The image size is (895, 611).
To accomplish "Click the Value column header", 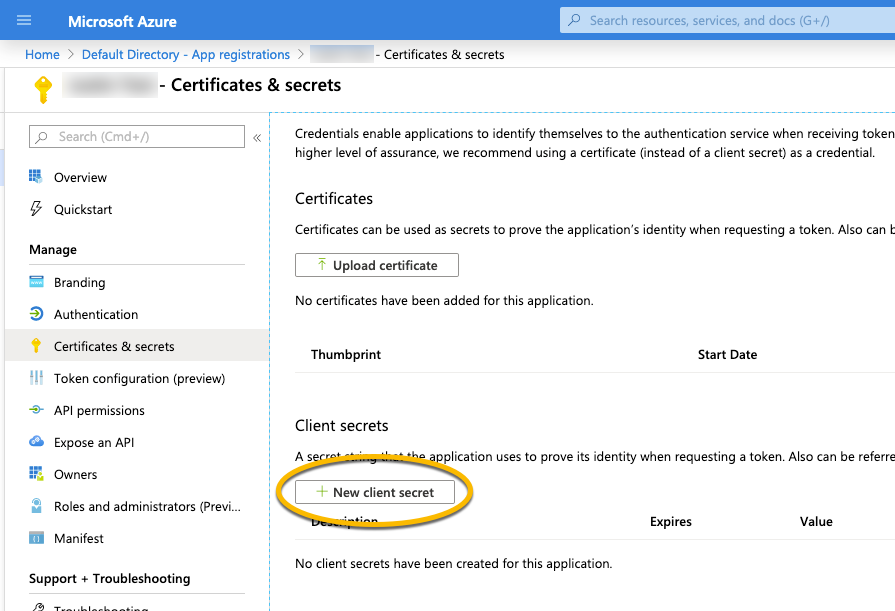I will pyautogui.click(x=816, y=521).
